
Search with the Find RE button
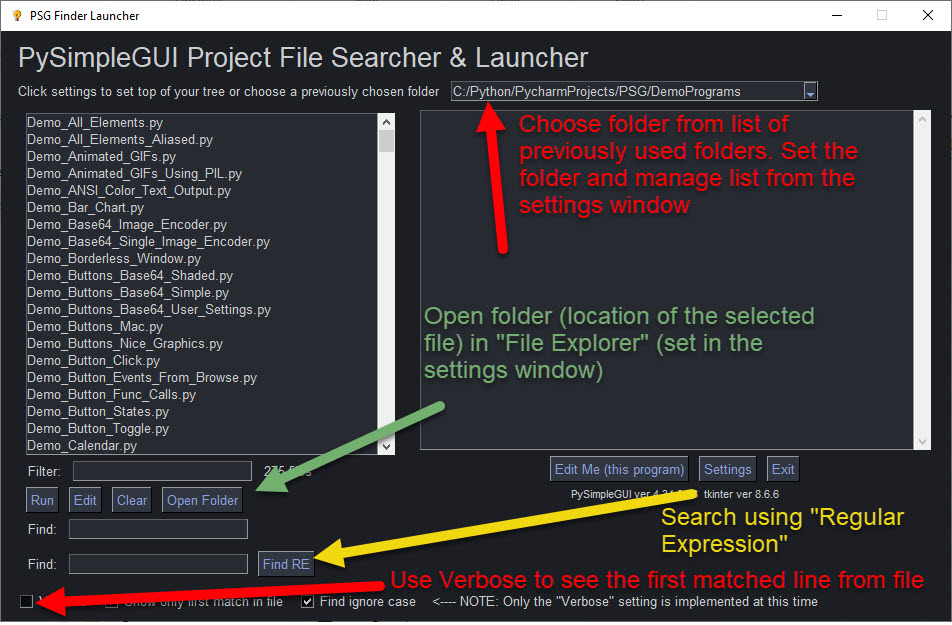285,563
